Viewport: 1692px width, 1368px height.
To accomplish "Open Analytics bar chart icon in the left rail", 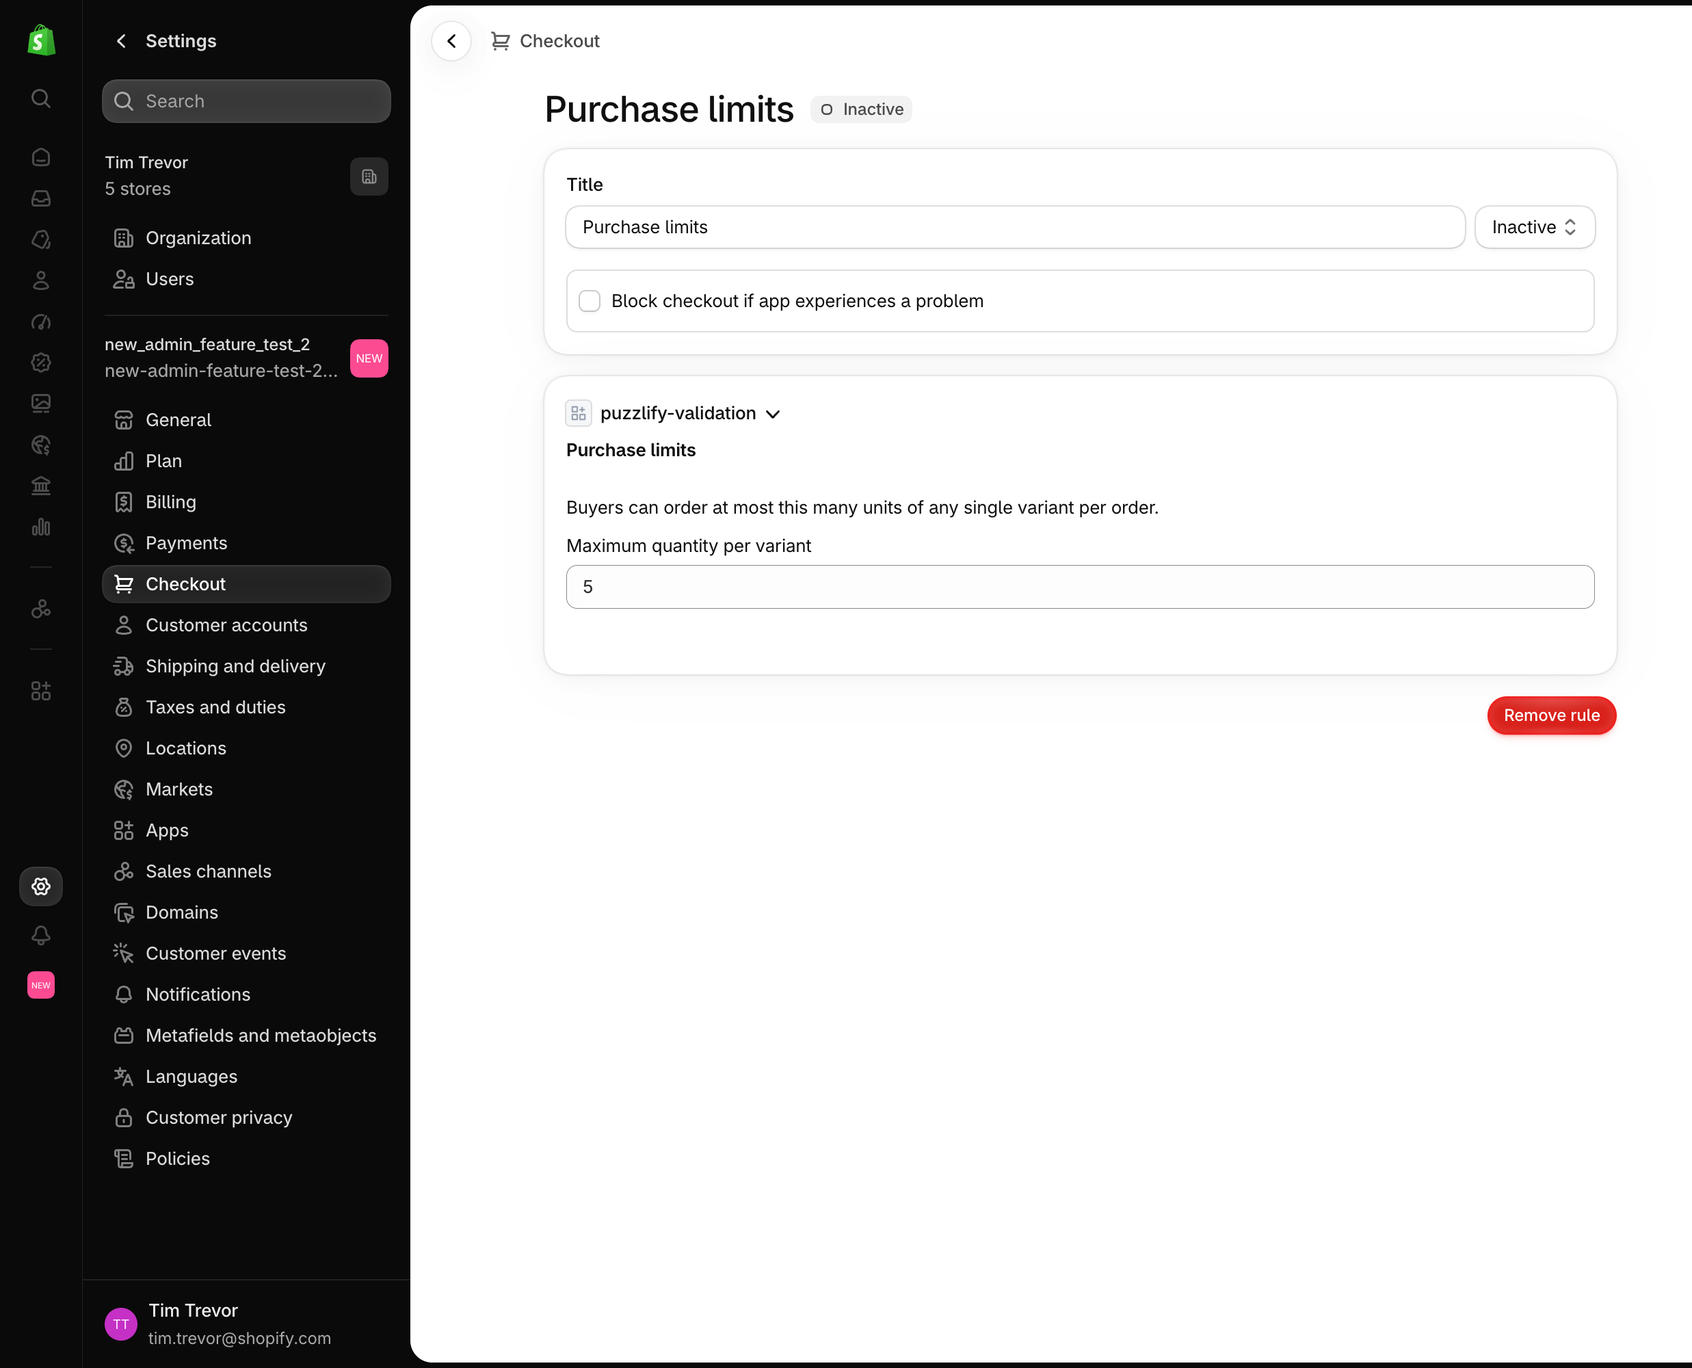I will click(x=41, y=526).
